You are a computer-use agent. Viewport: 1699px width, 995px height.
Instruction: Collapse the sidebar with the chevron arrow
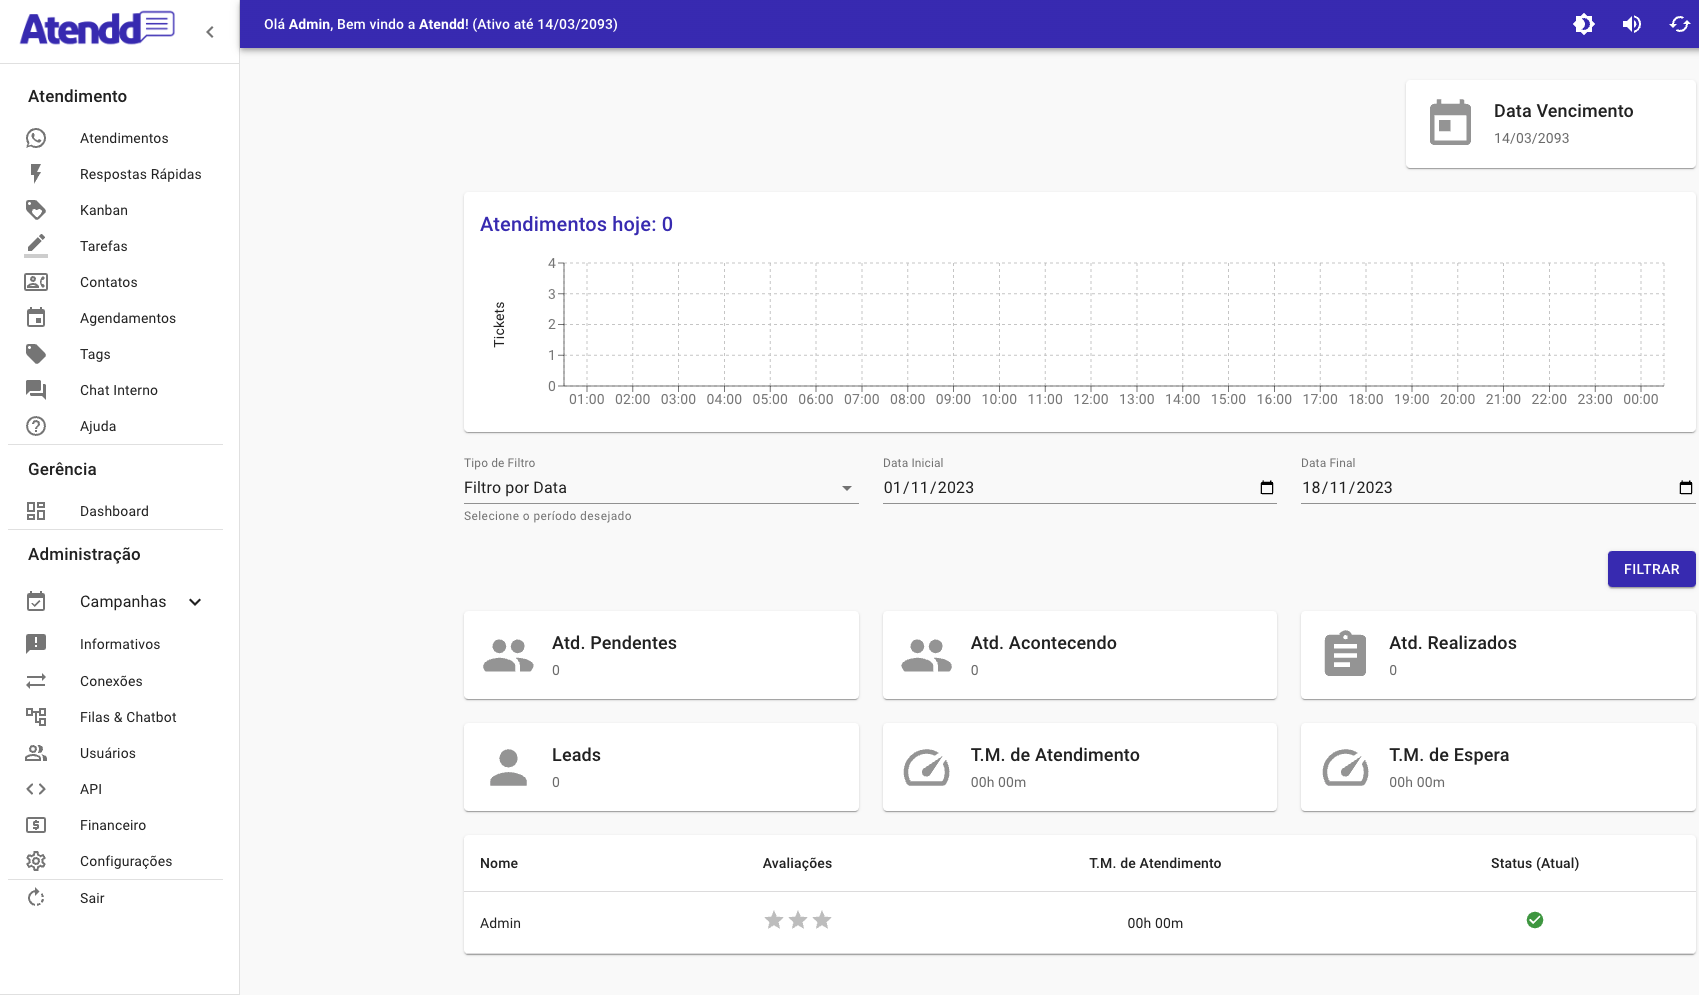click(x=210, y=32)
